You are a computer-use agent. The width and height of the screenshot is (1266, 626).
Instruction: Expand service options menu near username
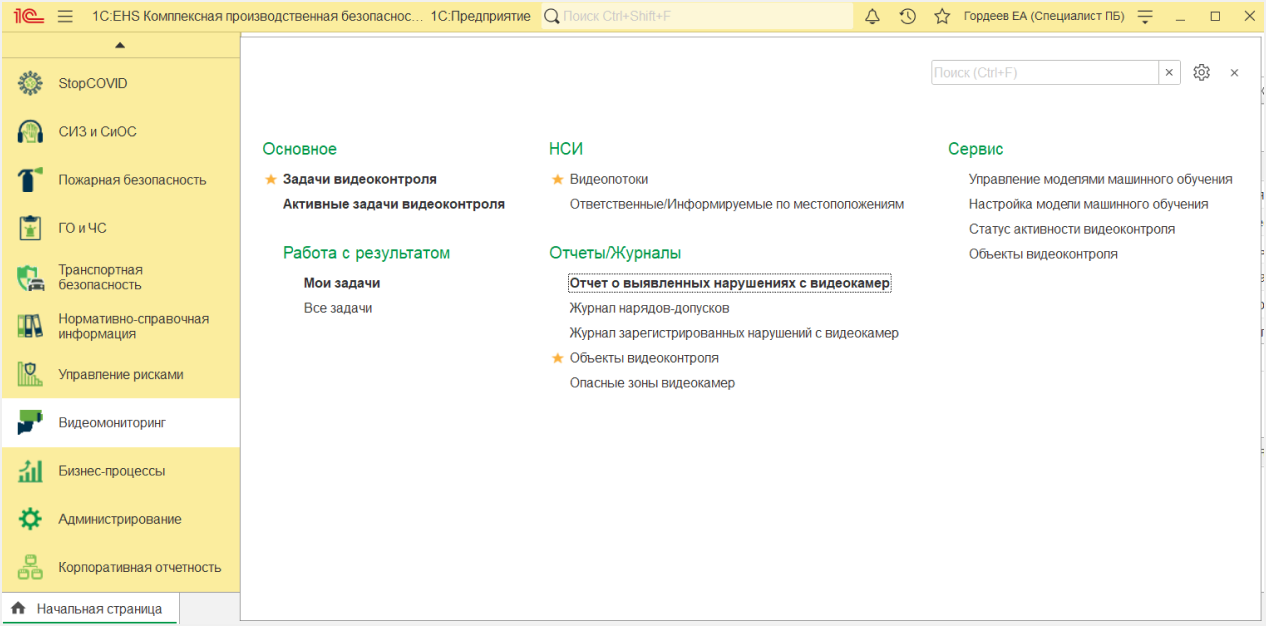1146,16
